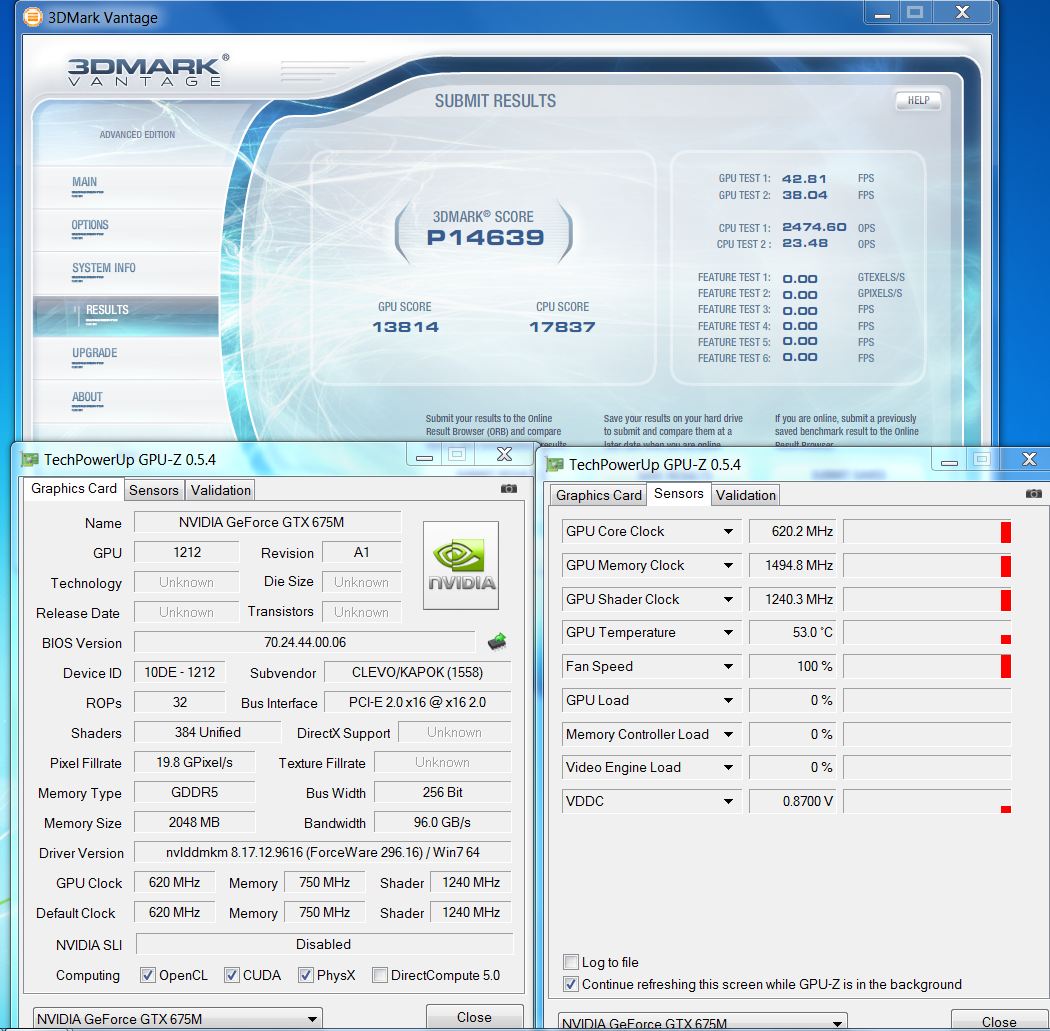1050x1031 pixels.
Task: Switch to Validation tab in right GPU-Z window
Action: (745, 495)
